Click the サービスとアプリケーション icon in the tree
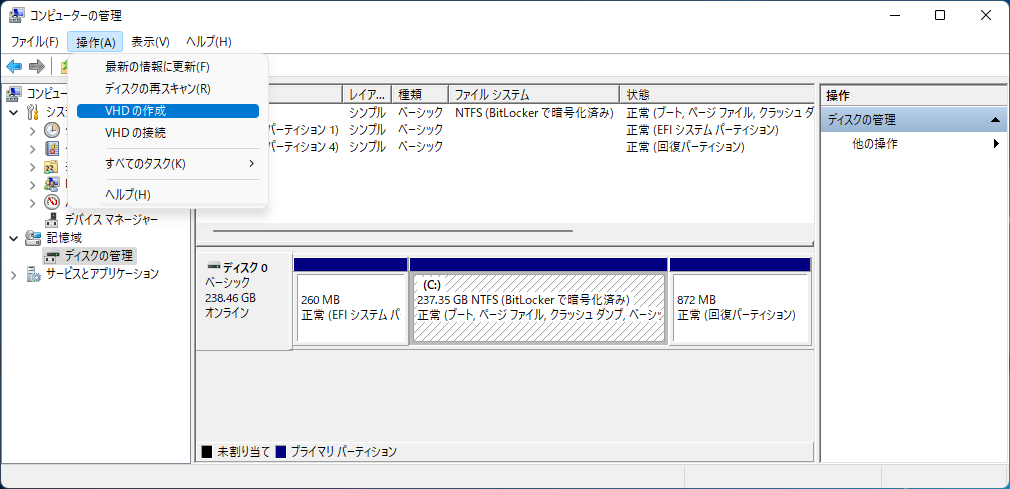The height and width of the screenshot is (489, 1010). pos(34,274)
